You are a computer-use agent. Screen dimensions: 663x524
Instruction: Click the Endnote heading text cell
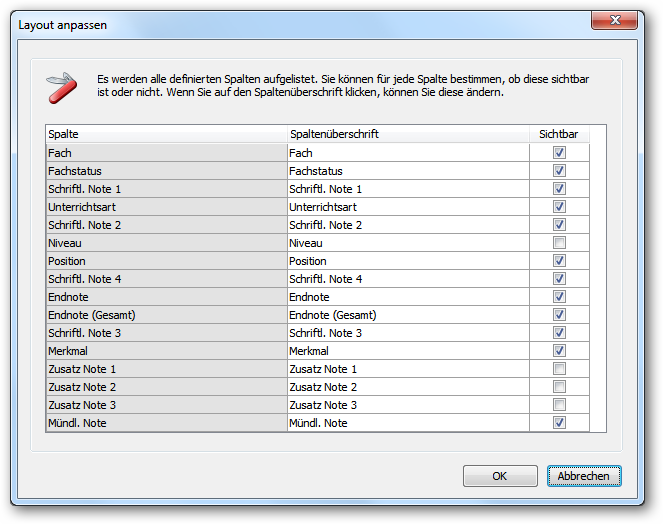pos(408,297)
